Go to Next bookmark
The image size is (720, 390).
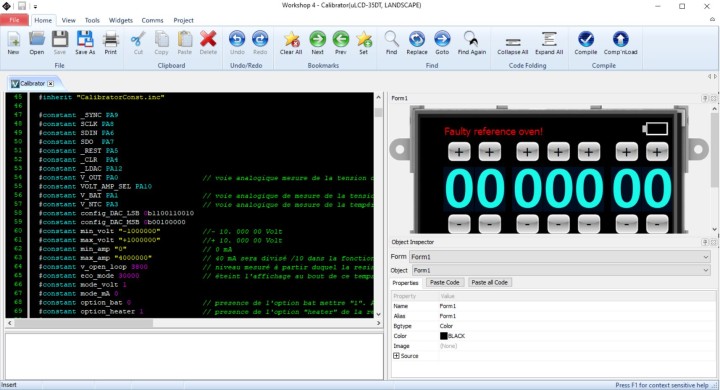pyautogui.click(x=317, y=43)
